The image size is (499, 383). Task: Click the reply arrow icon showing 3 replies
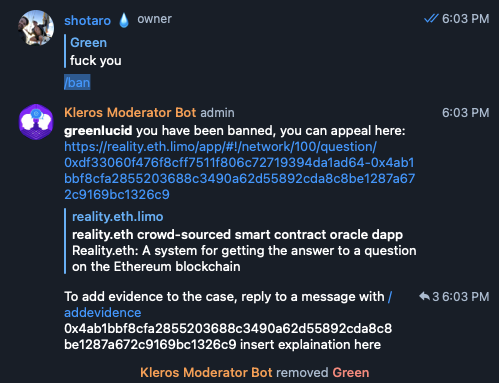point(424,296)
